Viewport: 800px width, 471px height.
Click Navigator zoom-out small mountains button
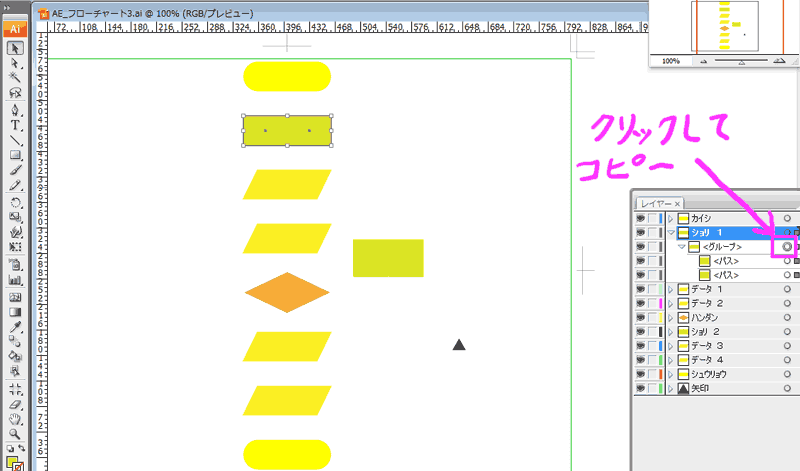pyautogui.click(x=704, y=62)
